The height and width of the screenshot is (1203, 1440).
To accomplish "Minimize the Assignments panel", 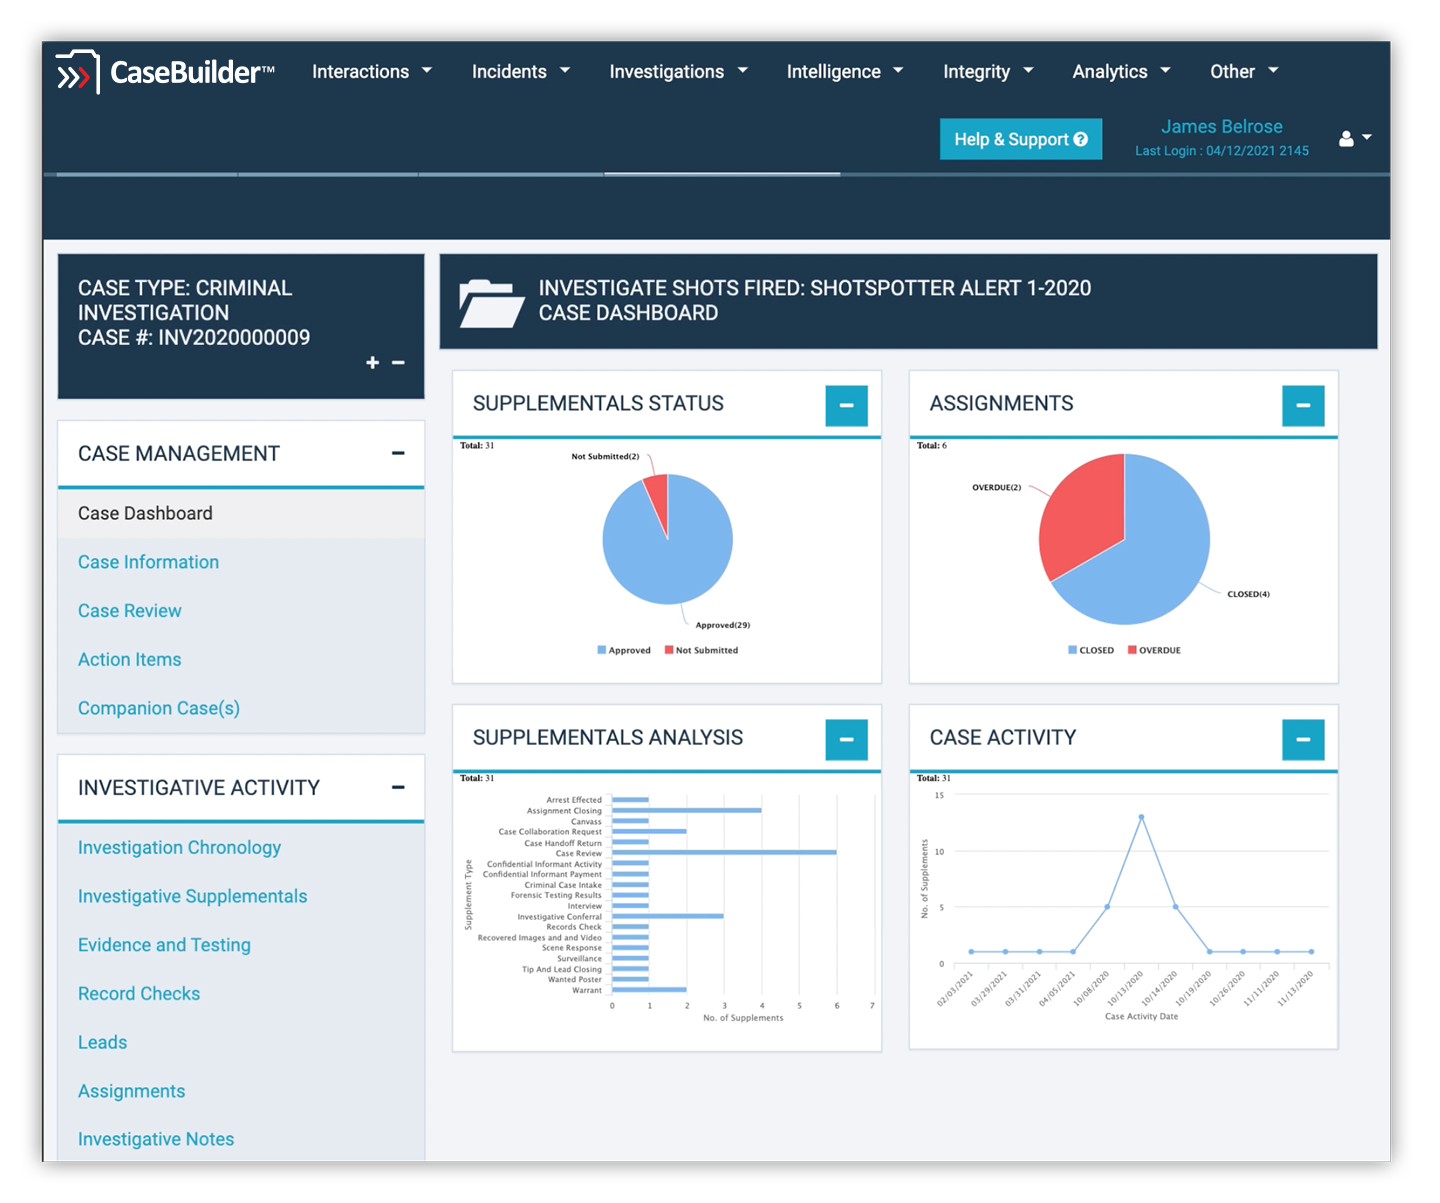I will (1302, 406).
